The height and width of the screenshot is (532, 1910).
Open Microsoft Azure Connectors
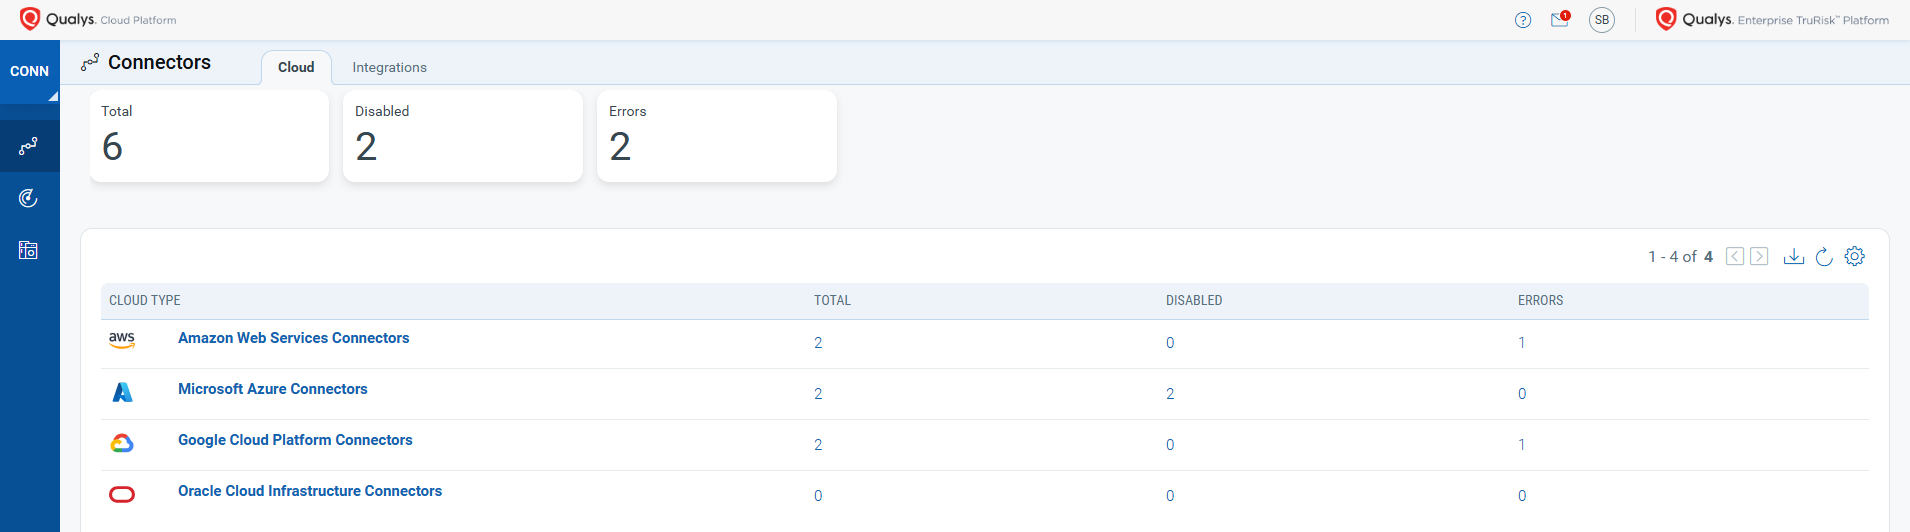pos(272,389)
